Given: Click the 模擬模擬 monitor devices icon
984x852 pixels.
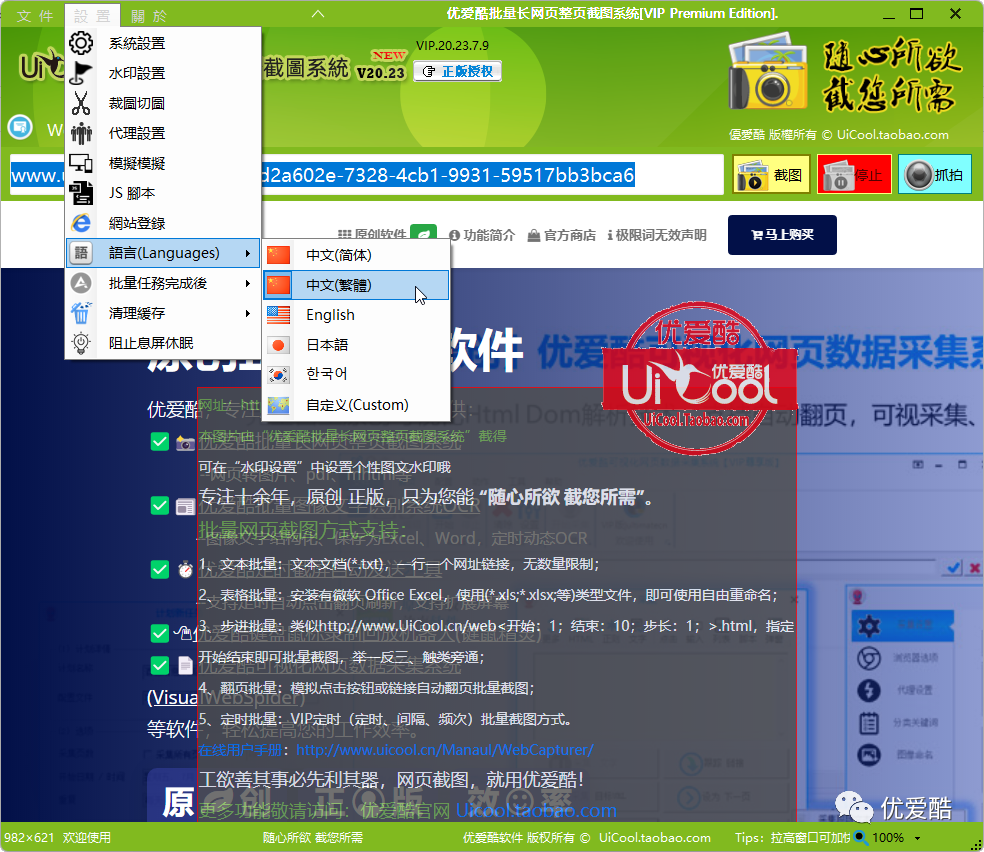Looking at the screenshot, I should pyautogui.click(x=81, y=163).
